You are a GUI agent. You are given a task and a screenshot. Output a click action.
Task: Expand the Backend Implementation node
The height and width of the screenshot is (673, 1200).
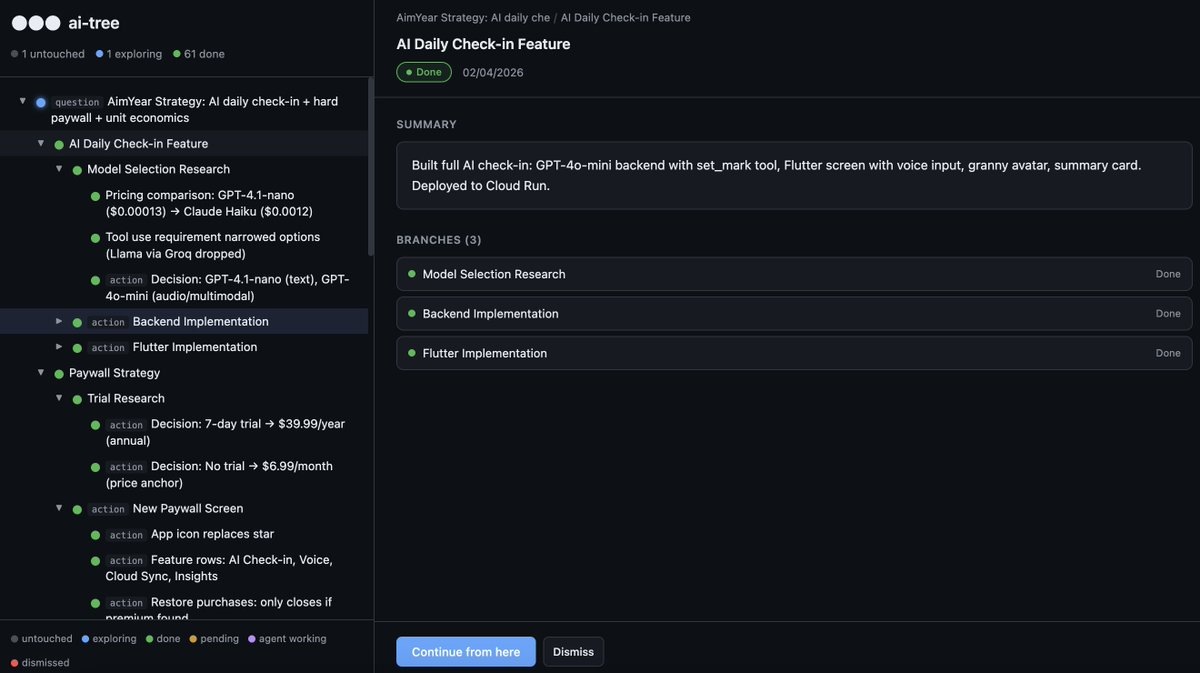(x=59, y=321)
